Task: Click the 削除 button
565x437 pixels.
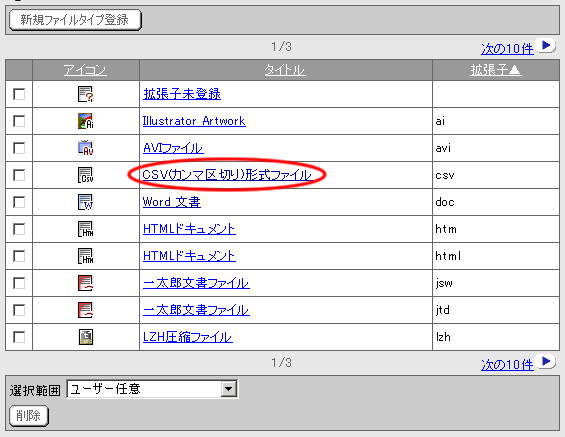Action: point(29,416)
